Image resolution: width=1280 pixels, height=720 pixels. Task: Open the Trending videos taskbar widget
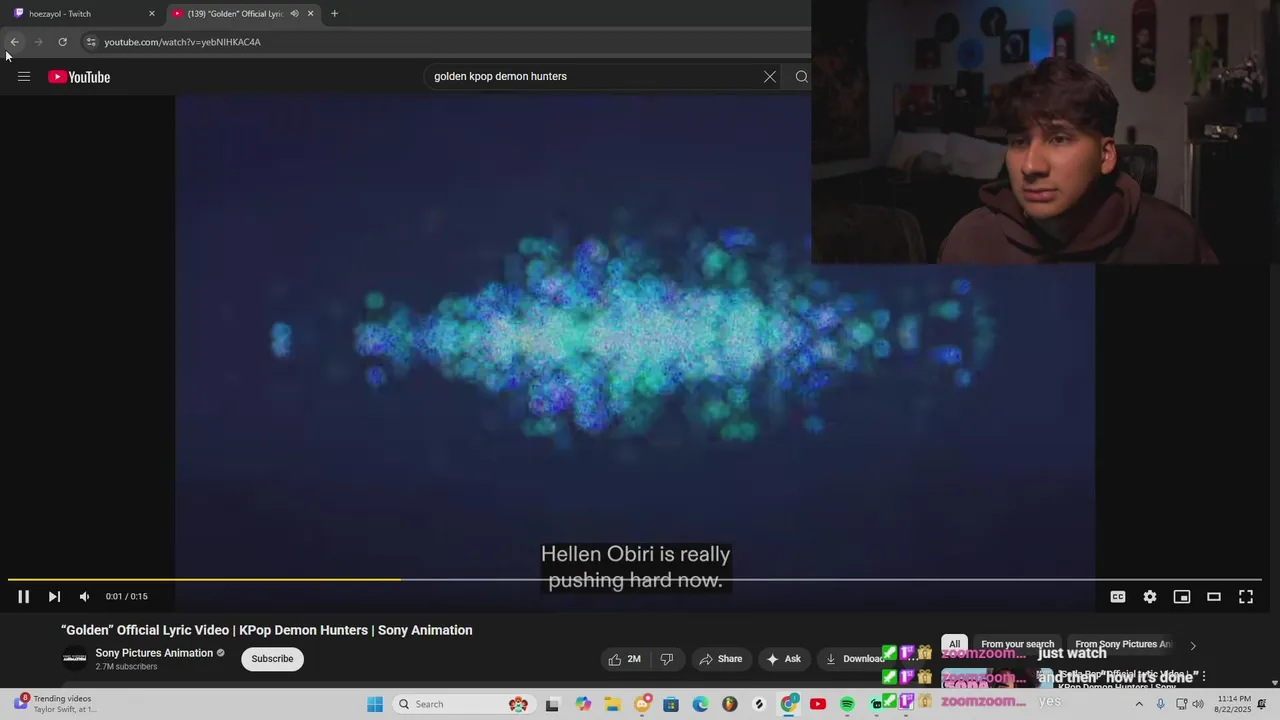(56, 704)
